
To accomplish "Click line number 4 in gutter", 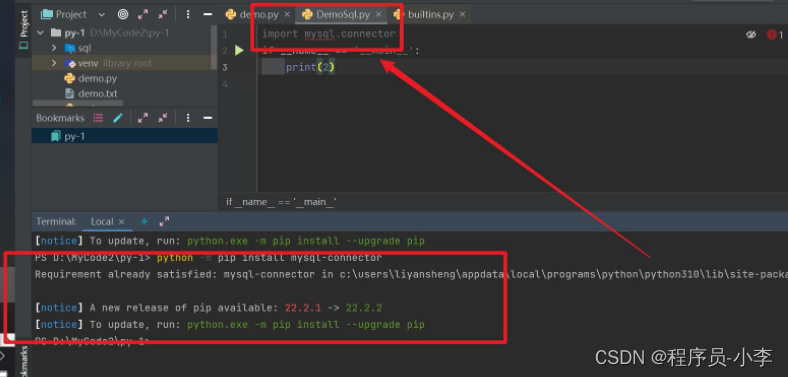I will pyautogui.click(x=225, y=84).
